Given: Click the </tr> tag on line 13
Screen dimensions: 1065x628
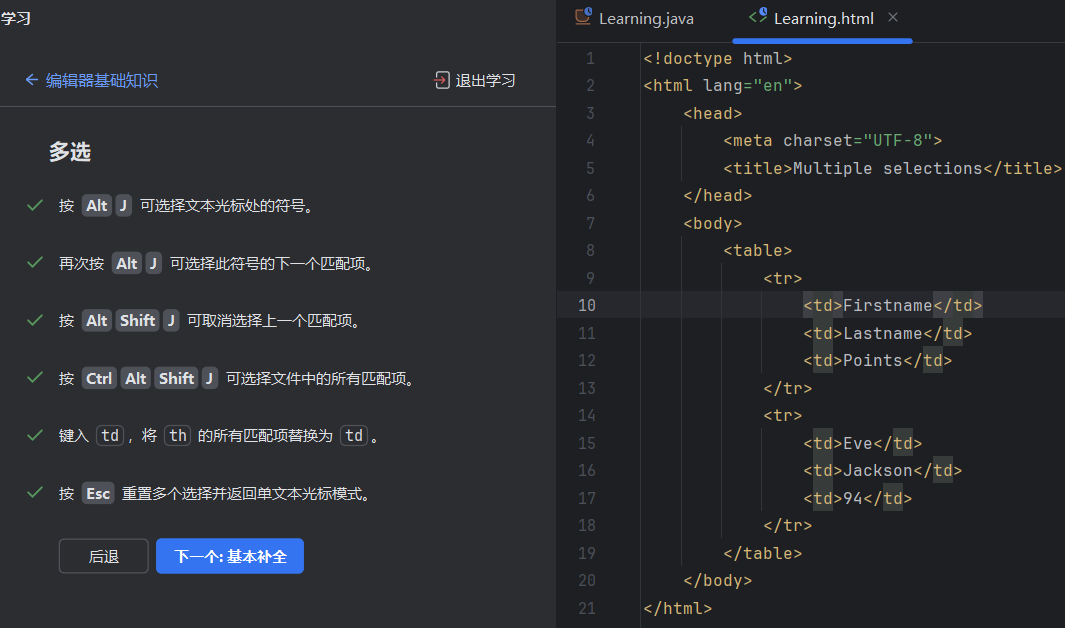Looking at the screenshot, I should coord(788,388).
